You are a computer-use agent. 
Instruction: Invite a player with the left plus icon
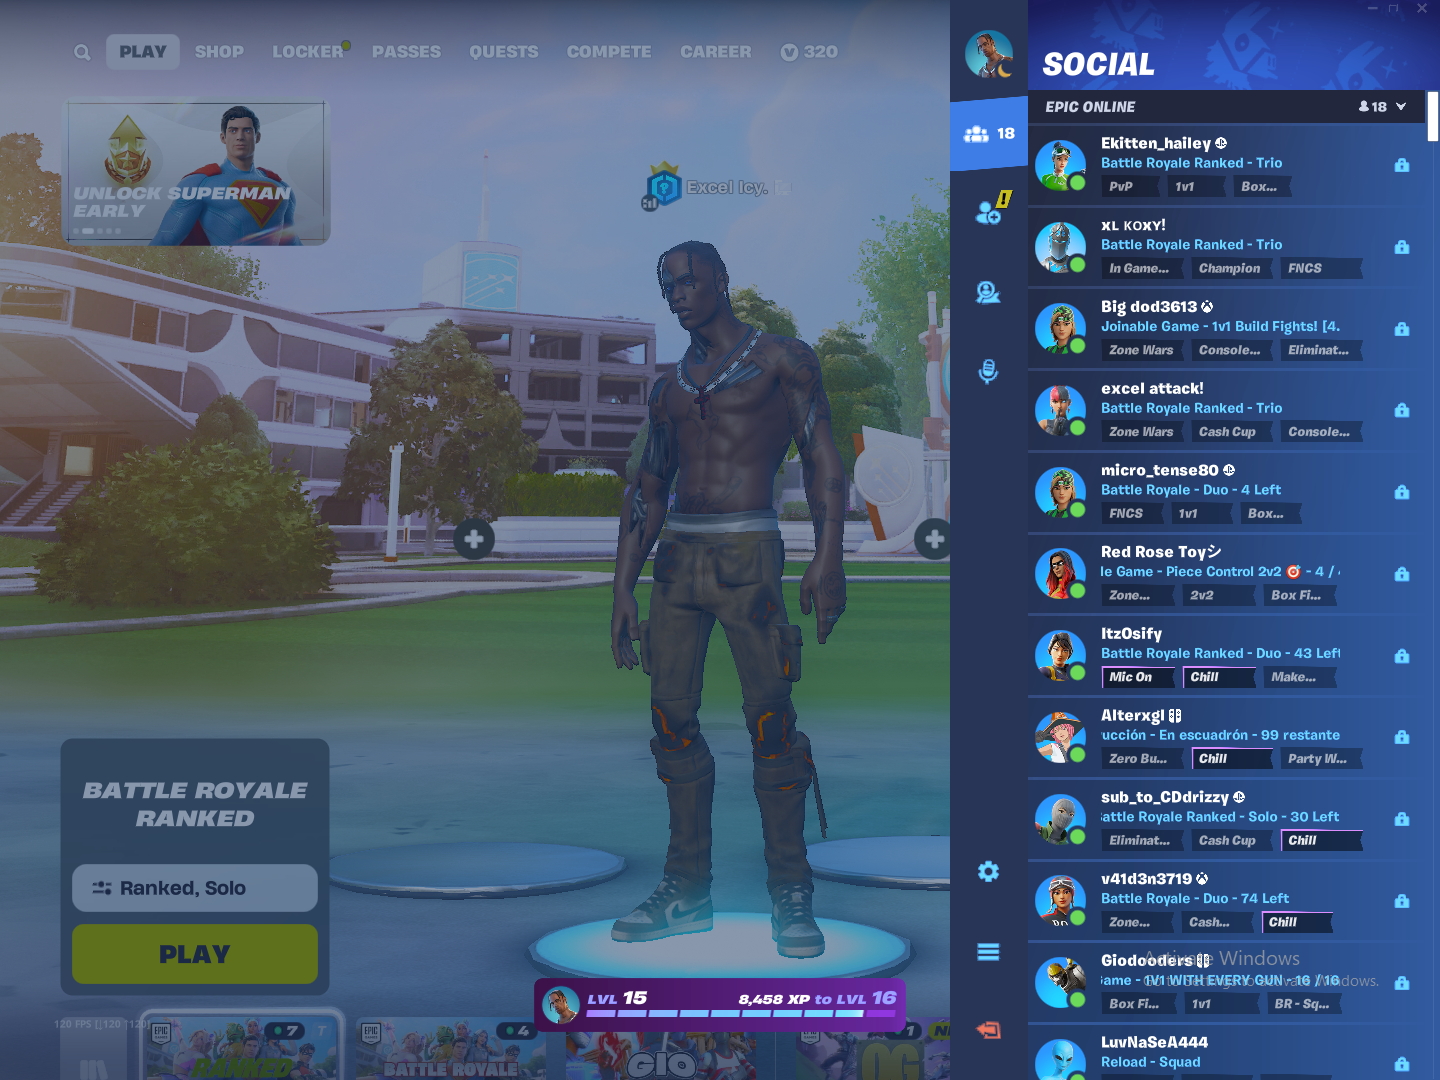tap(474, 539)
